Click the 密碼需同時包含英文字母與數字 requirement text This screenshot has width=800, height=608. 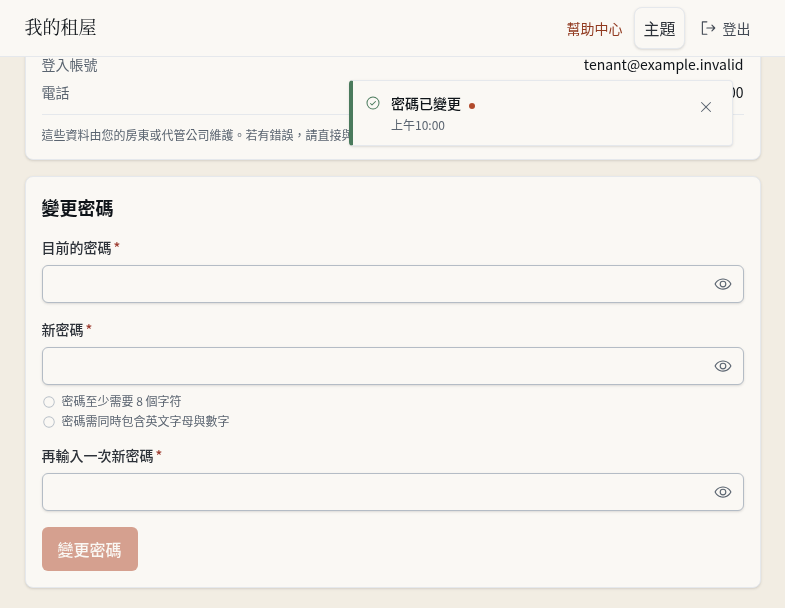(x=145, y=421)
